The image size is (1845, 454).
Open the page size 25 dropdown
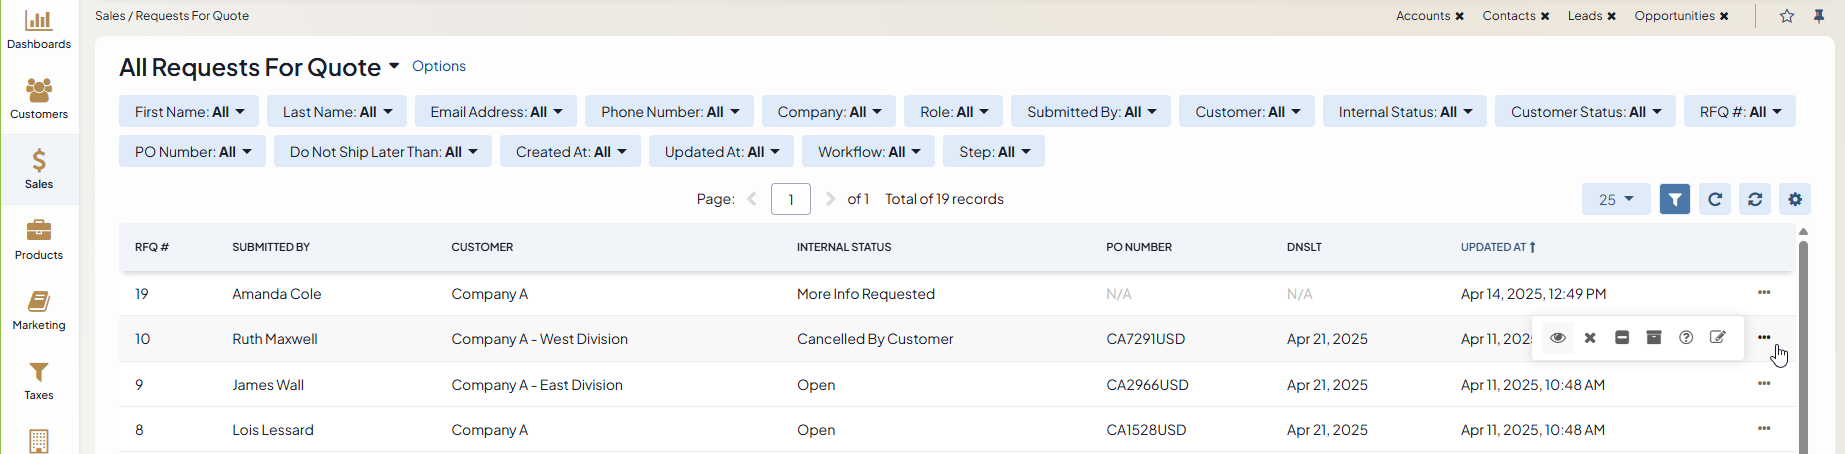click(x=1615, y=199)
